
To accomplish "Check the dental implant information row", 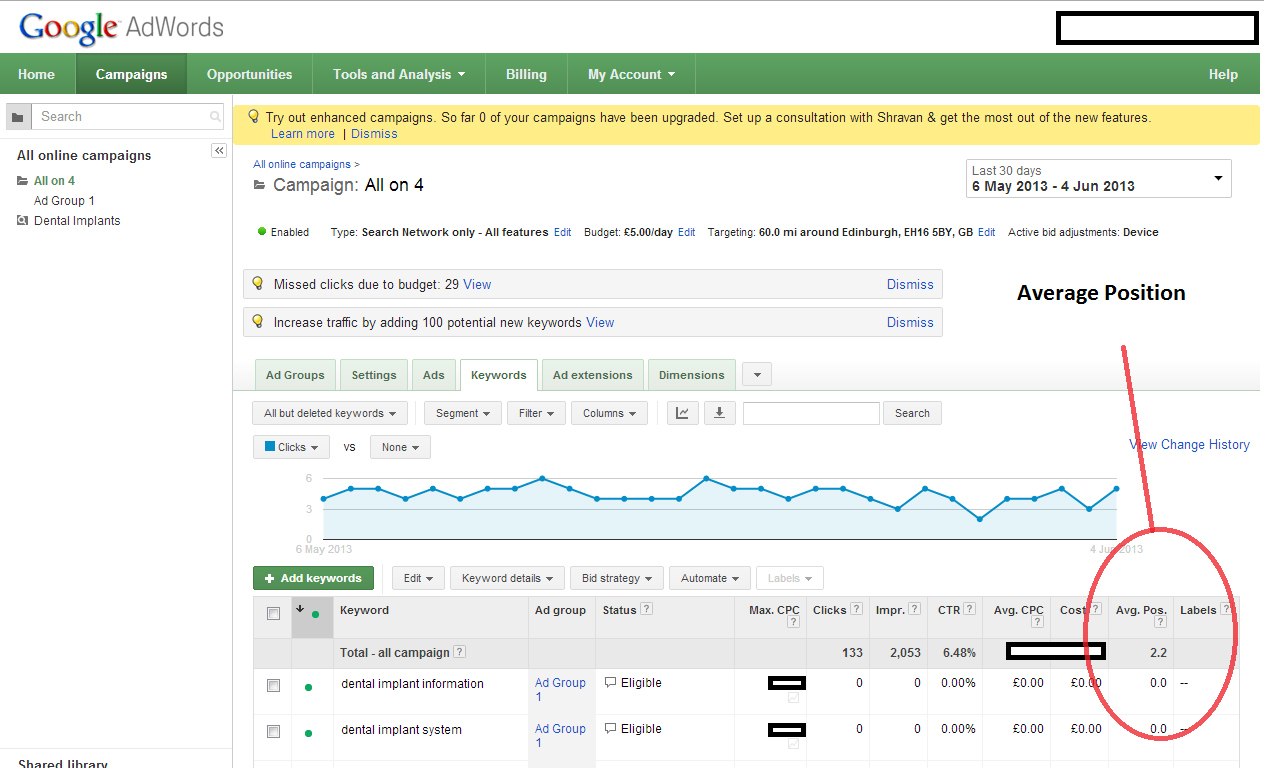I will (273, 686).
